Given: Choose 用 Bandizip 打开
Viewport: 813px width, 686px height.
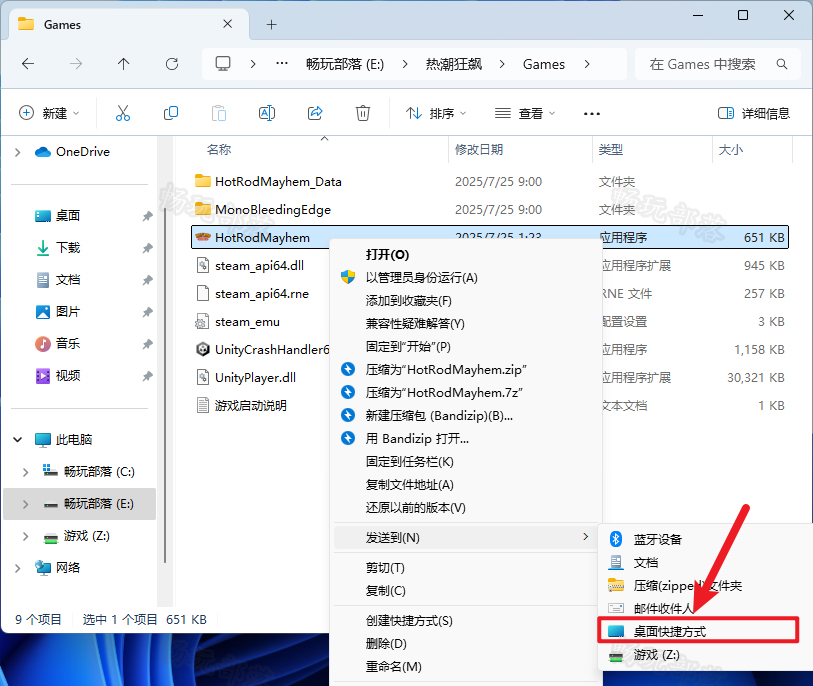Looking at the screenshot, I should click(417, 439).
